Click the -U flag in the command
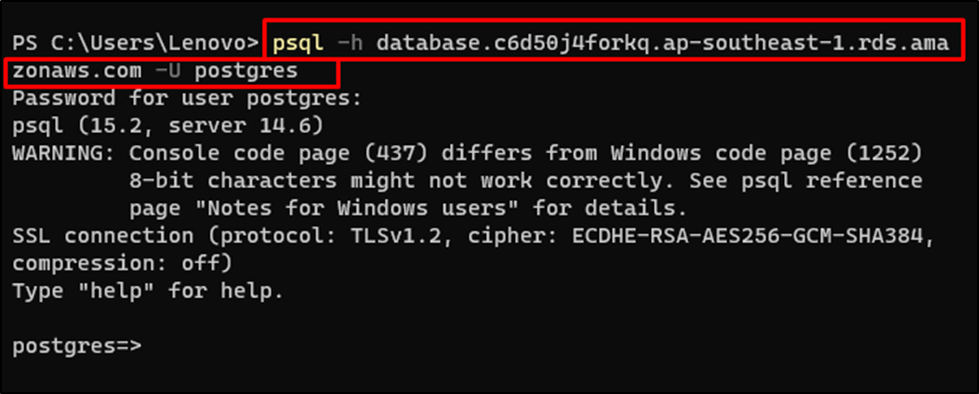Image resolution: width=979 pixels, height=394 pixels. 168,71
